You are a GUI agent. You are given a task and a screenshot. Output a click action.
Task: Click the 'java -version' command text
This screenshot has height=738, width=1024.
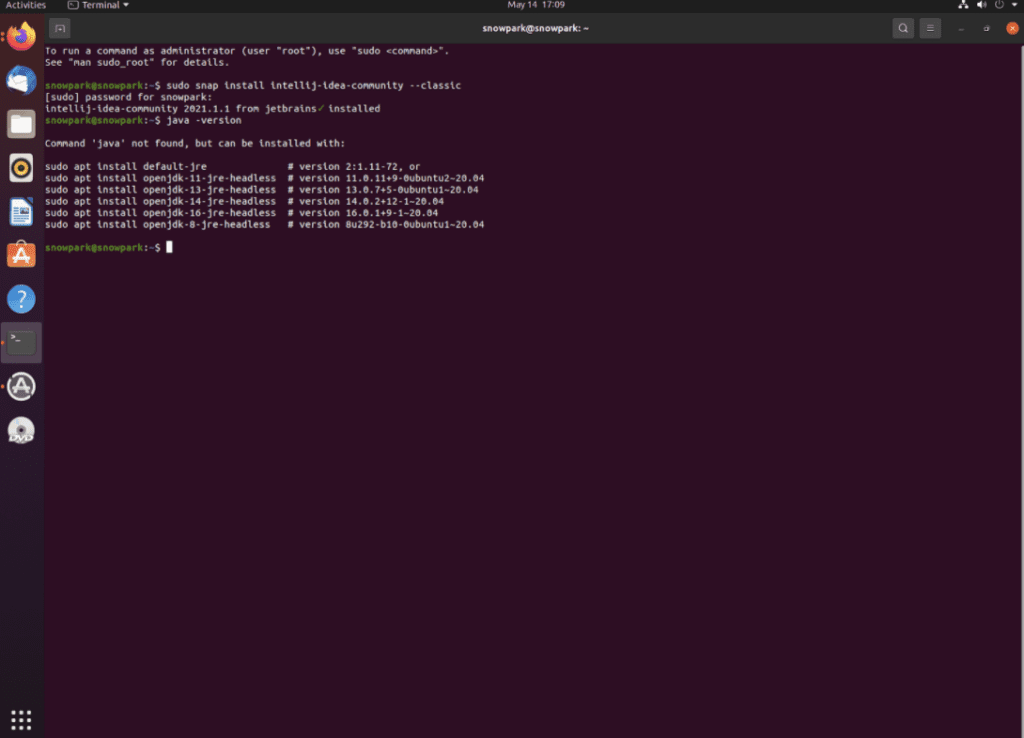click(x=204, y=120)
